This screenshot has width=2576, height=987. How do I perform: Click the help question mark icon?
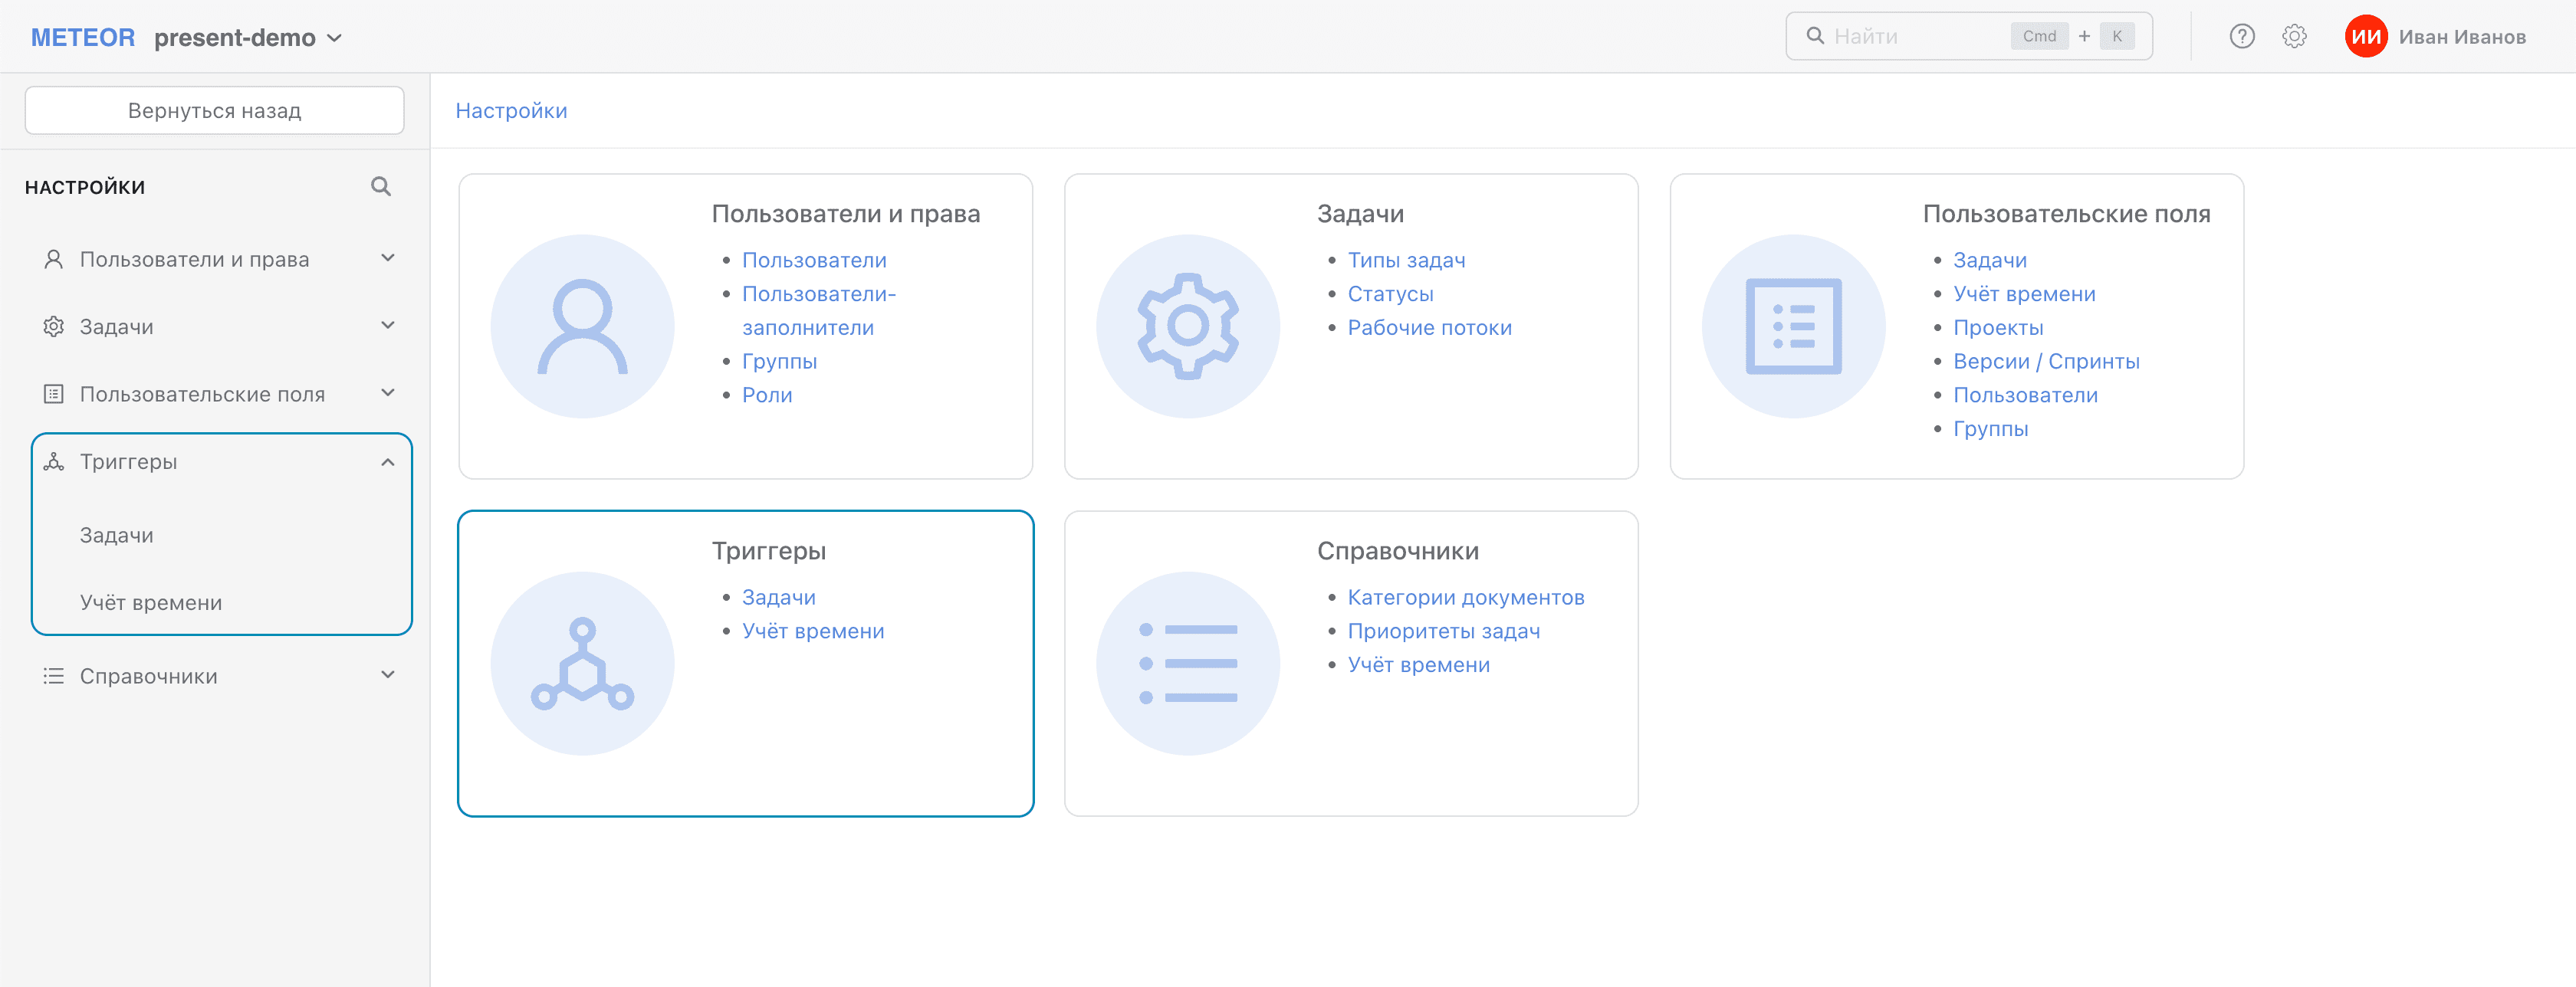pos(2241,37)
